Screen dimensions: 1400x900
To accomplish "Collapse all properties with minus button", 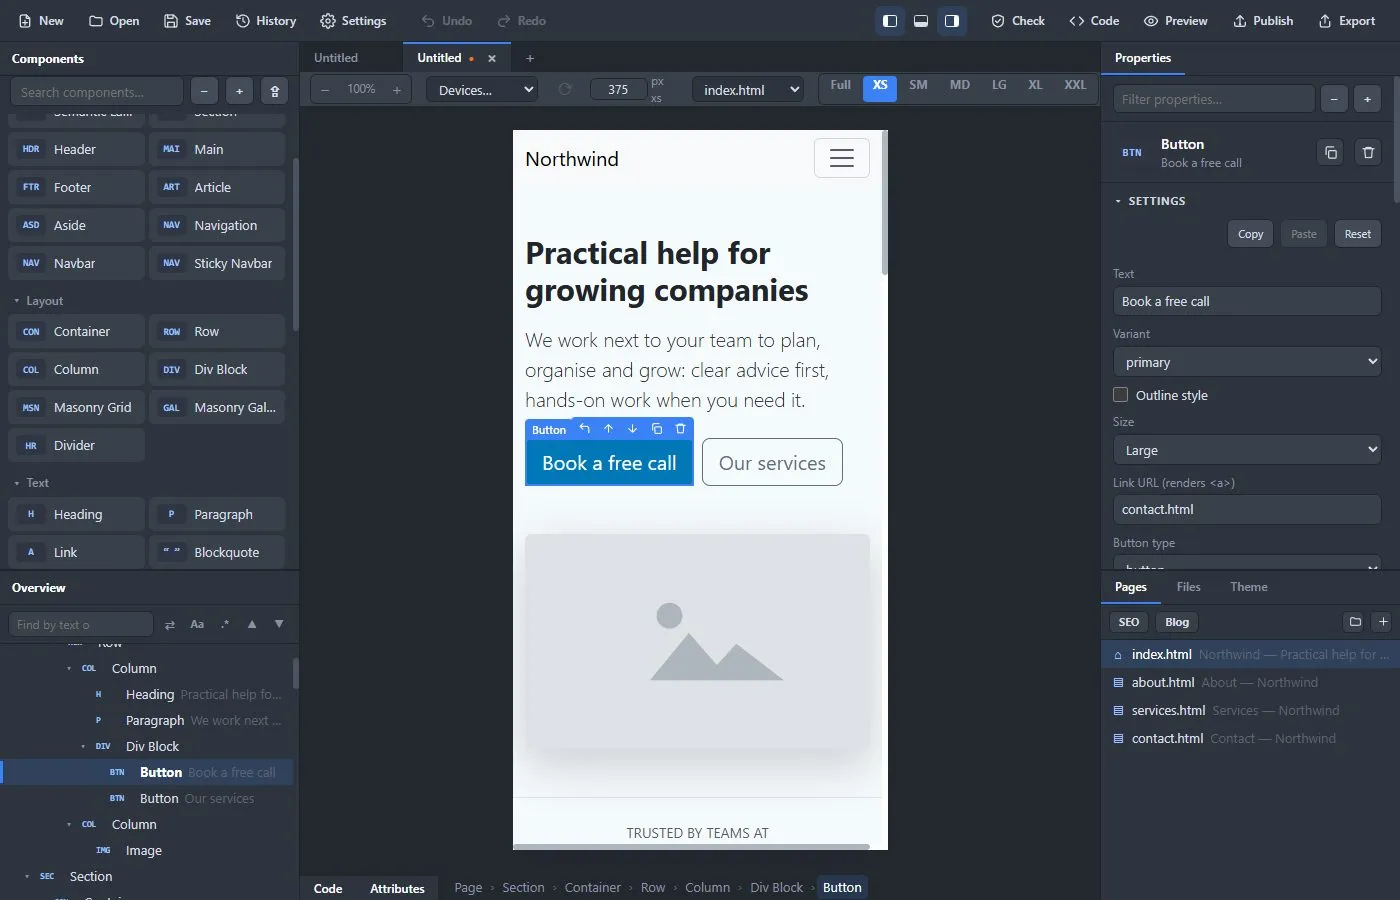I will point(1334,99).
